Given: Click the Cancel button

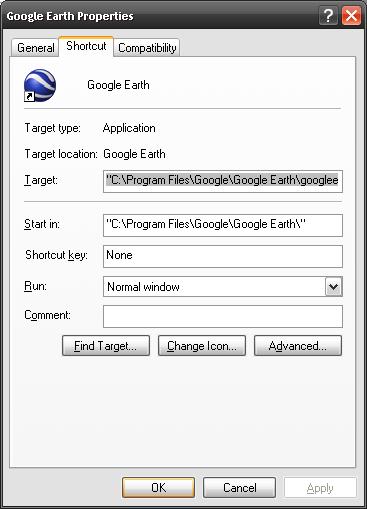Looking at the screenshot, I should [239, 488].
